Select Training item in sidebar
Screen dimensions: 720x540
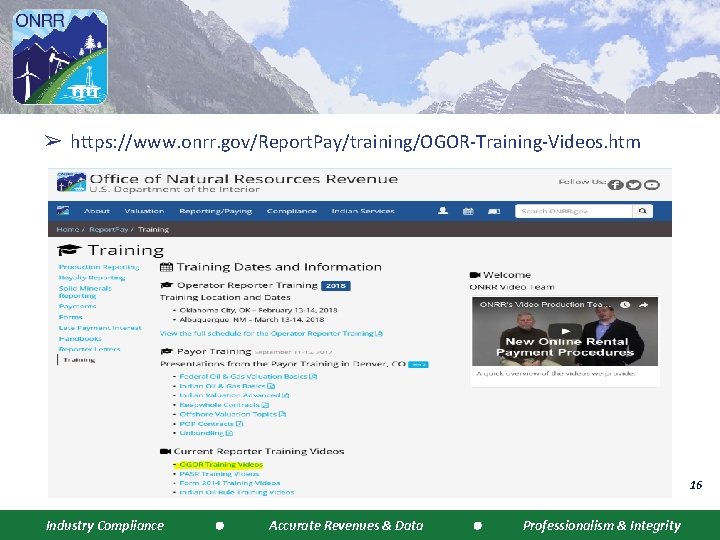coord(79,360)
